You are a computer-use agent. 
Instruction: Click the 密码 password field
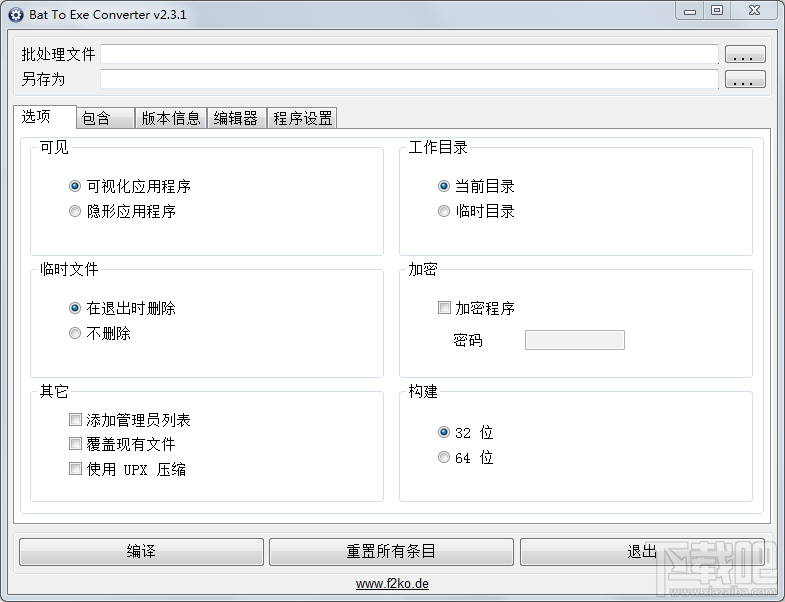tap(575, 340)
